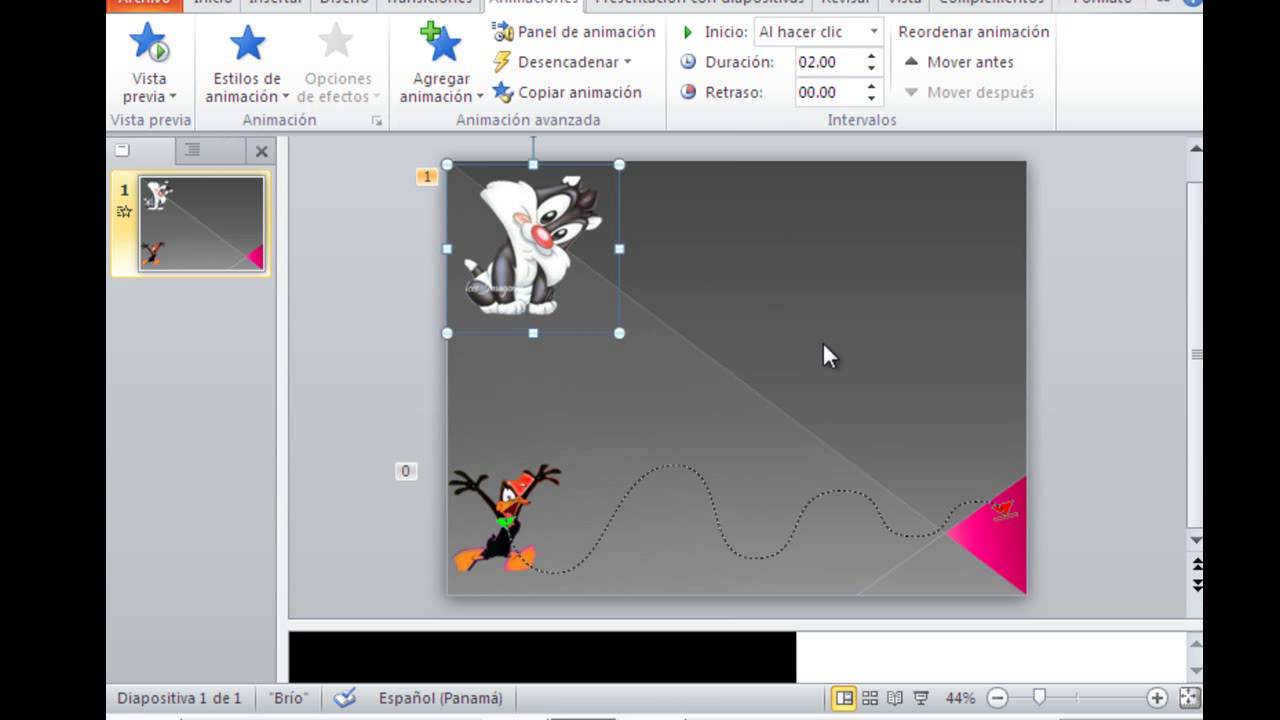This screenshot has width=1280, height=720.
Task: Click the zoom in plus button
Action: click(1157, 698)
